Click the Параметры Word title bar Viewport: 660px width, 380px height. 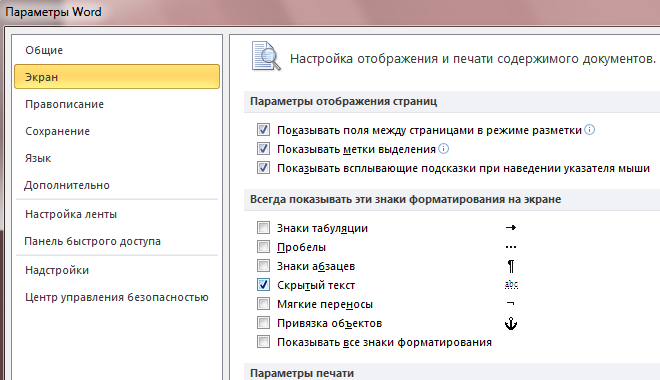[x=53, y=12]
